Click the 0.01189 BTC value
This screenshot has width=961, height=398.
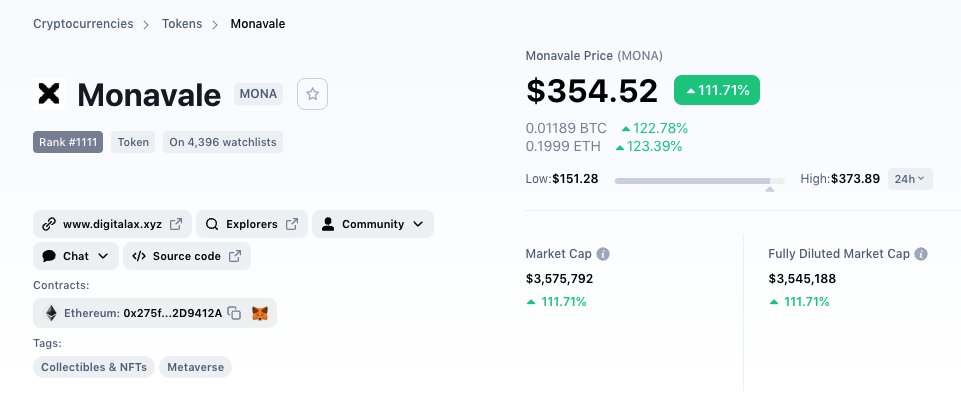pos(566,128)
